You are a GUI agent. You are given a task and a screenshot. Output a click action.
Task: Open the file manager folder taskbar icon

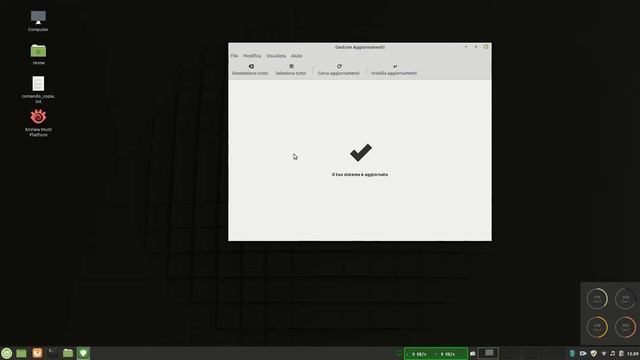[68, 353]
